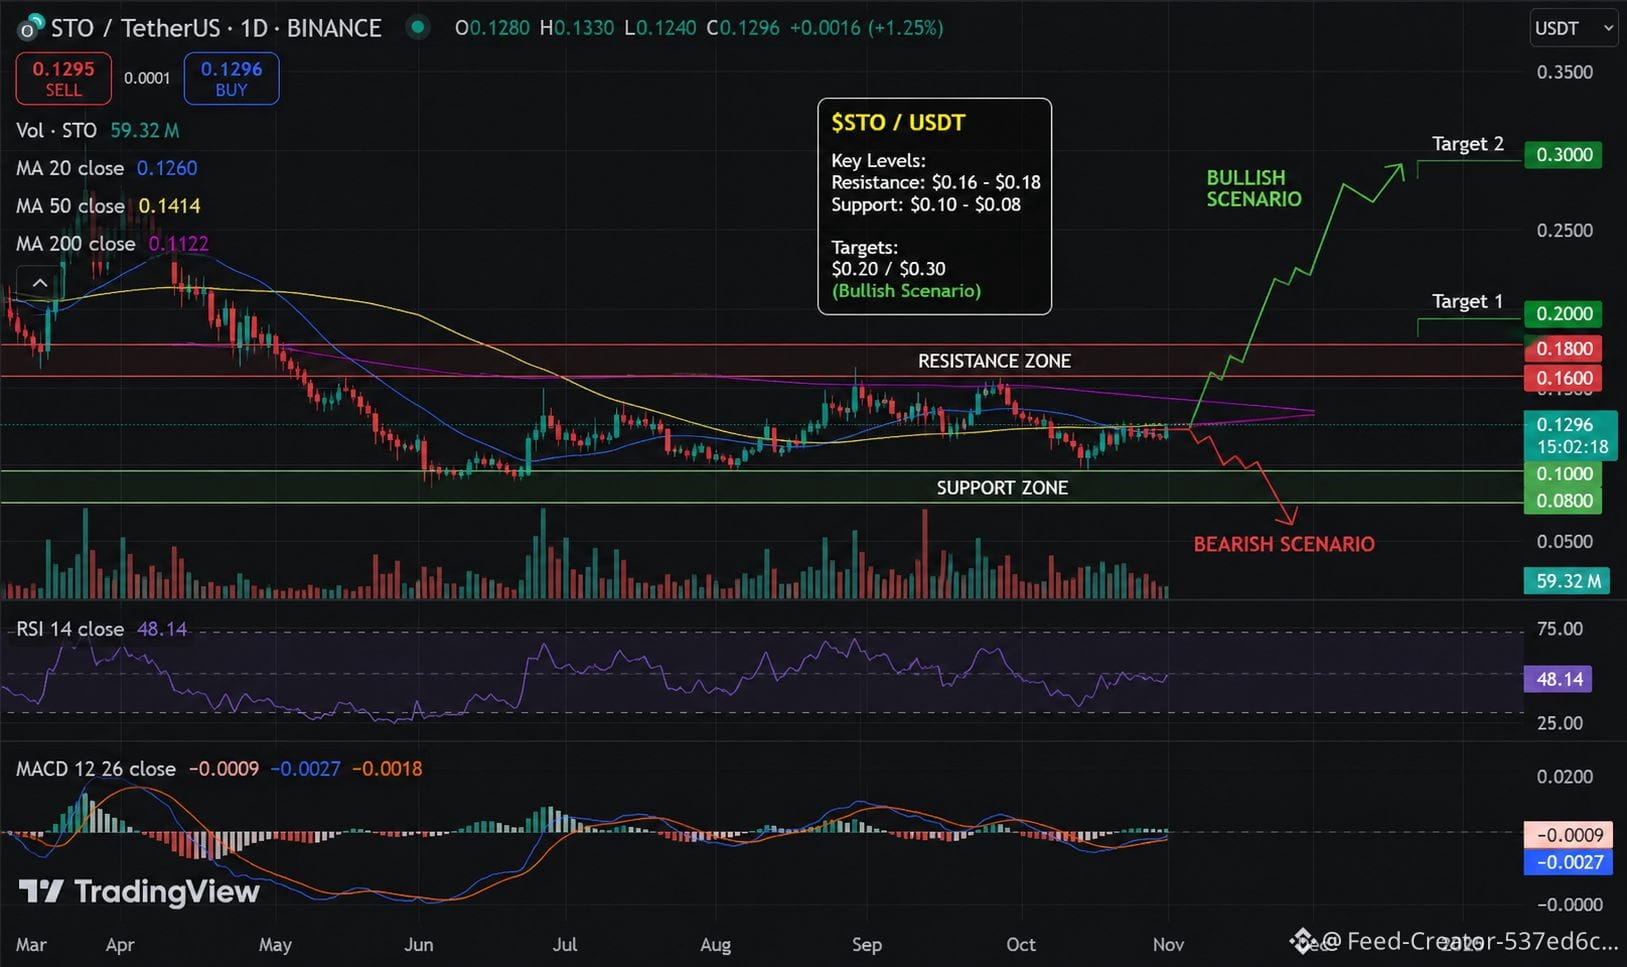Viewport: 1627px width, 967px height.
Task: Click the 0.3000 Target 2 price label
Action: [x=1564, y=155]
